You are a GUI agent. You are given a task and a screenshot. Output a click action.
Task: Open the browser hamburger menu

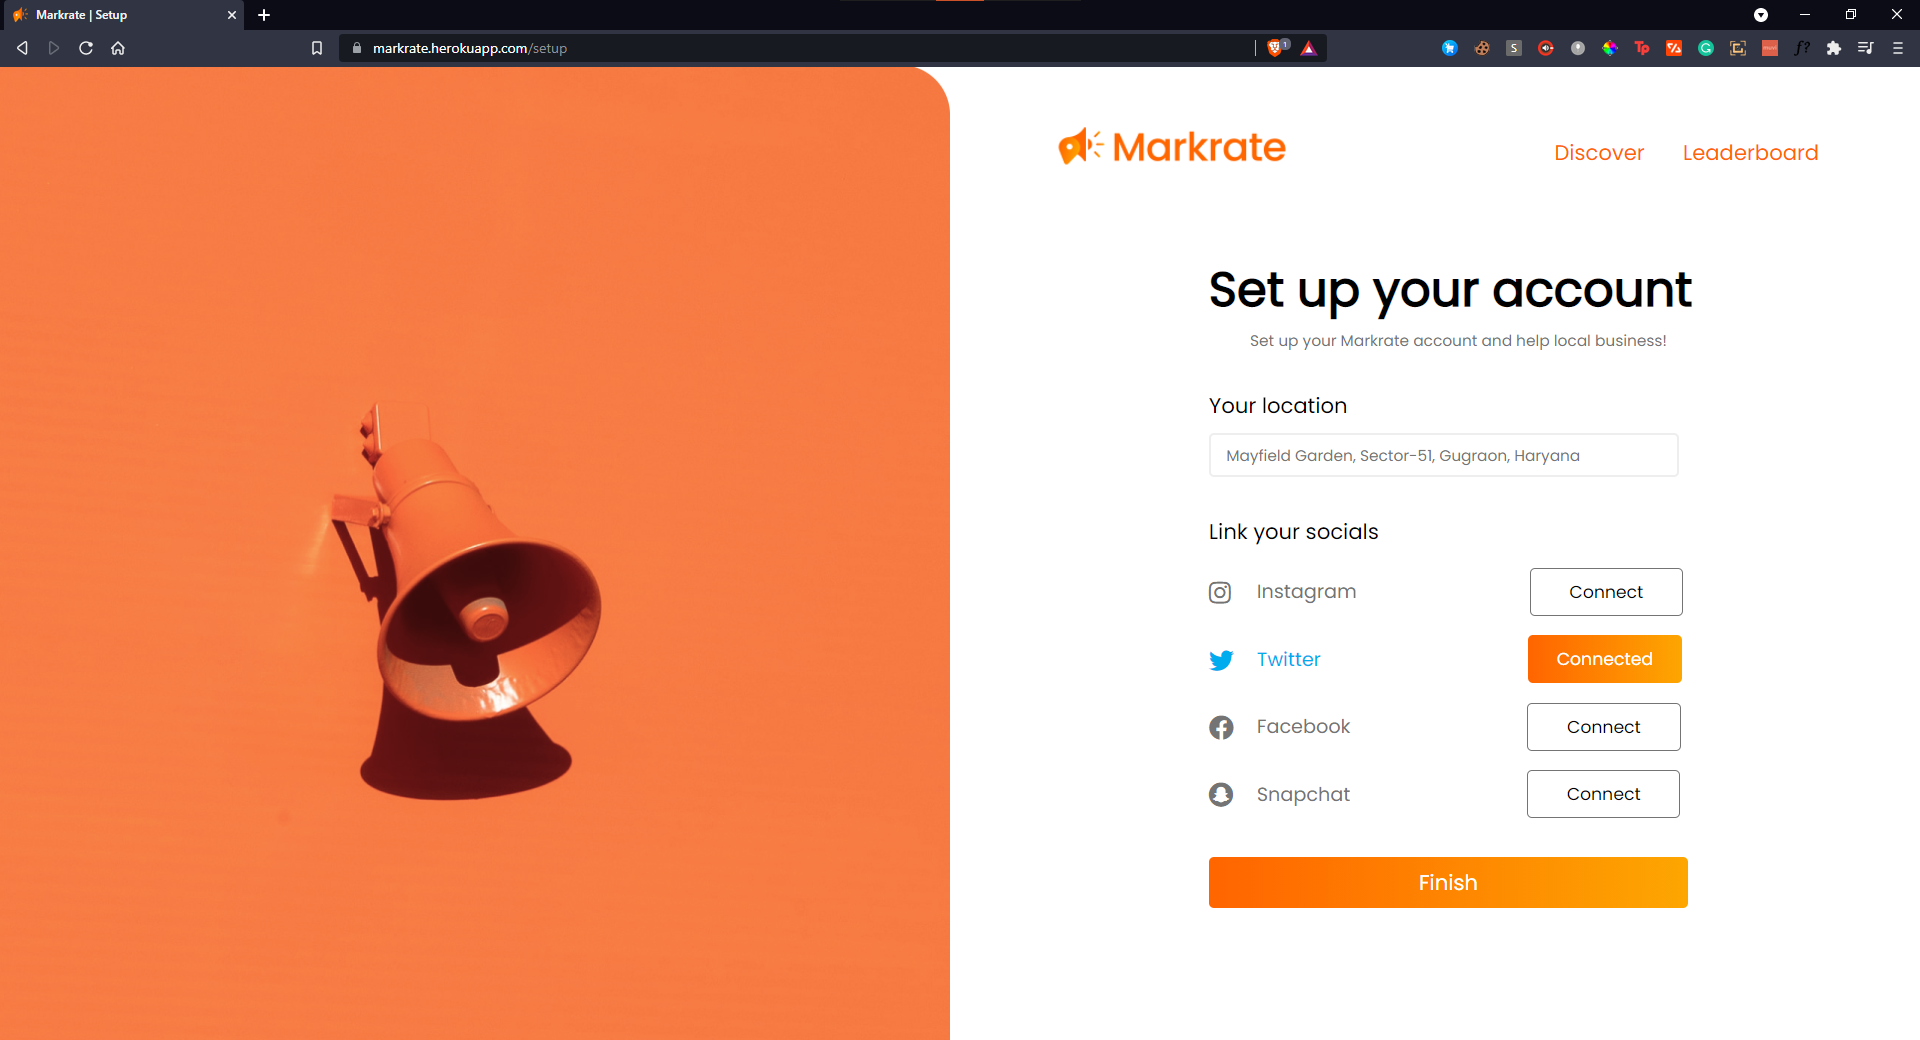tap(1898, 48)
